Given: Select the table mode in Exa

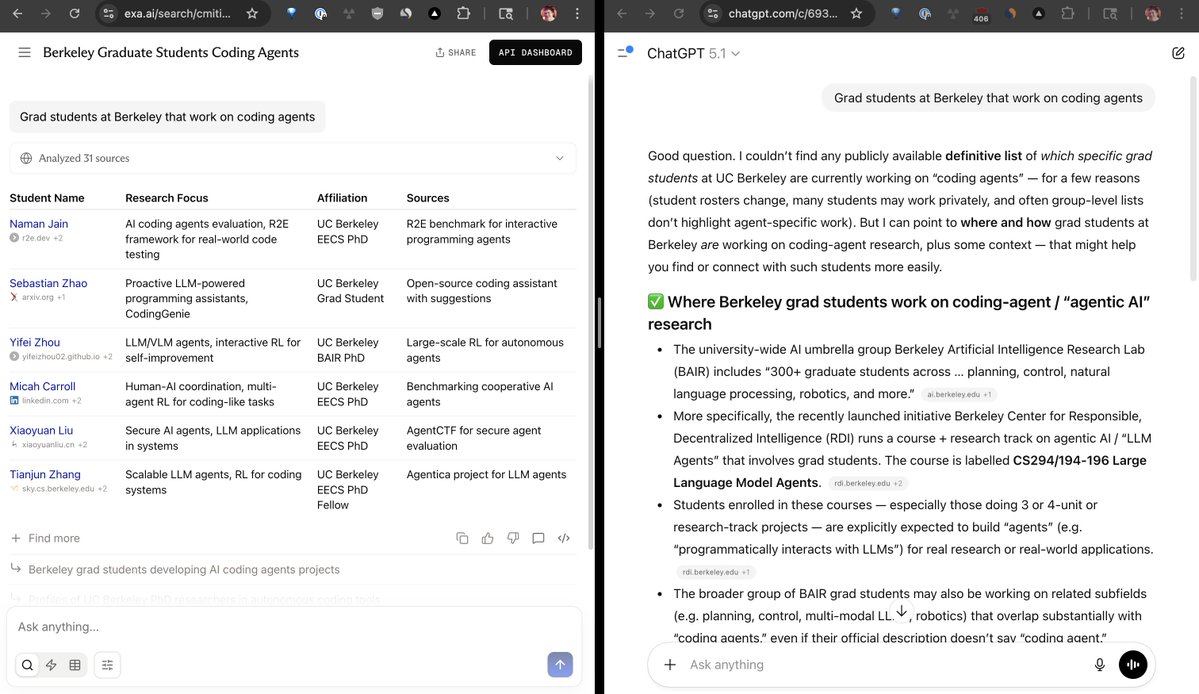Looking at the screenshot, I should pos(75,665).
